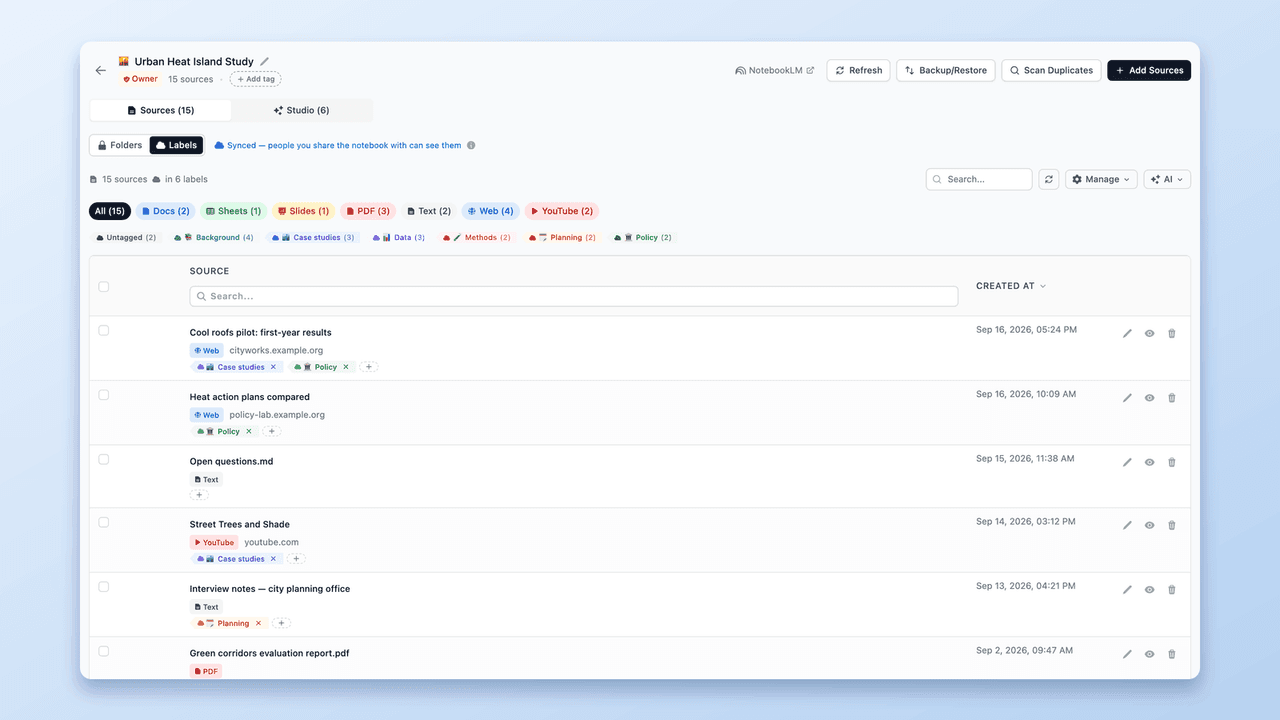The height and width of the screenshot is (720, 1280).
Task: Click info icon beside Synced message
Action: point(471,145)
